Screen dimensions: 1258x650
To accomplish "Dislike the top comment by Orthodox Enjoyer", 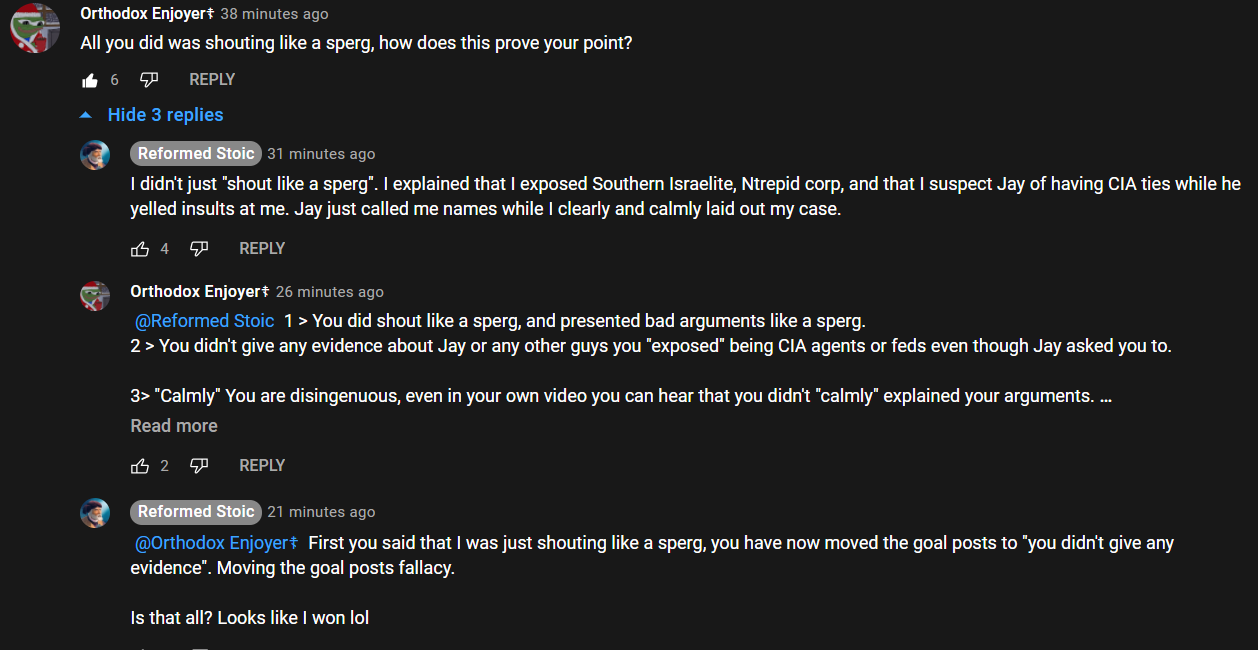I will point(149,80).
